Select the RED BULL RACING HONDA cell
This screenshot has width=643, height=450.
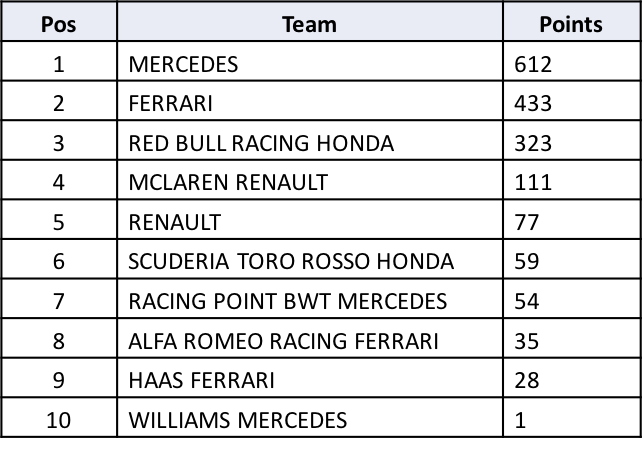310,140
